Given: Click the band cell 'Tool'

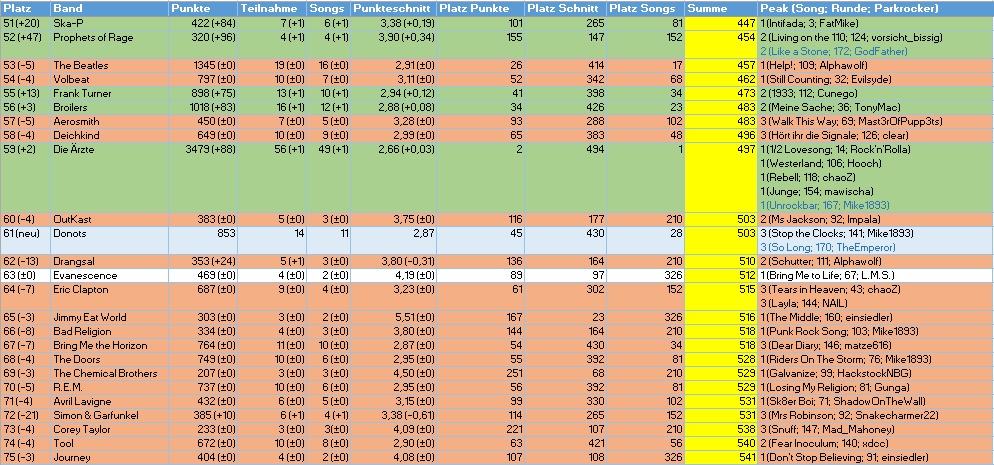Looking at the screenshot, I should click(110, 443).
